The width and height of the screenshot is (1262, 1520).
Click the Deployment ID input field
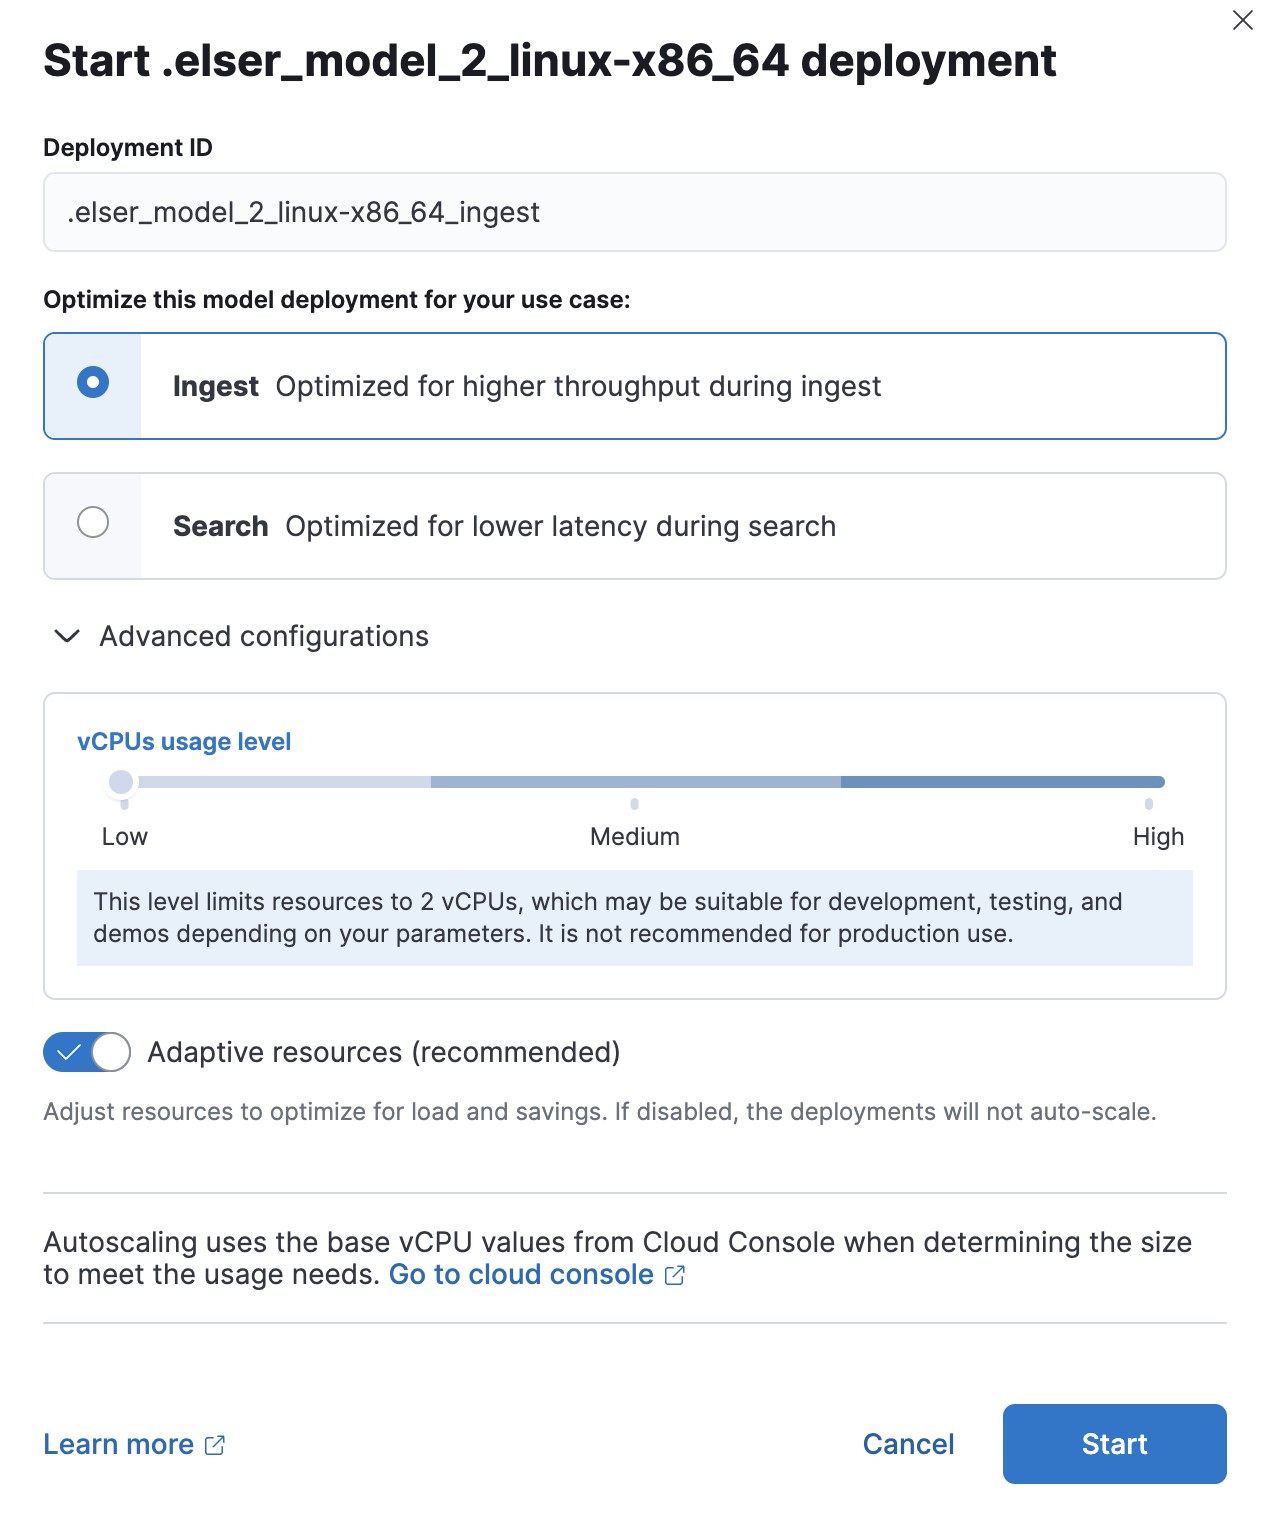(x=634, y=212)
